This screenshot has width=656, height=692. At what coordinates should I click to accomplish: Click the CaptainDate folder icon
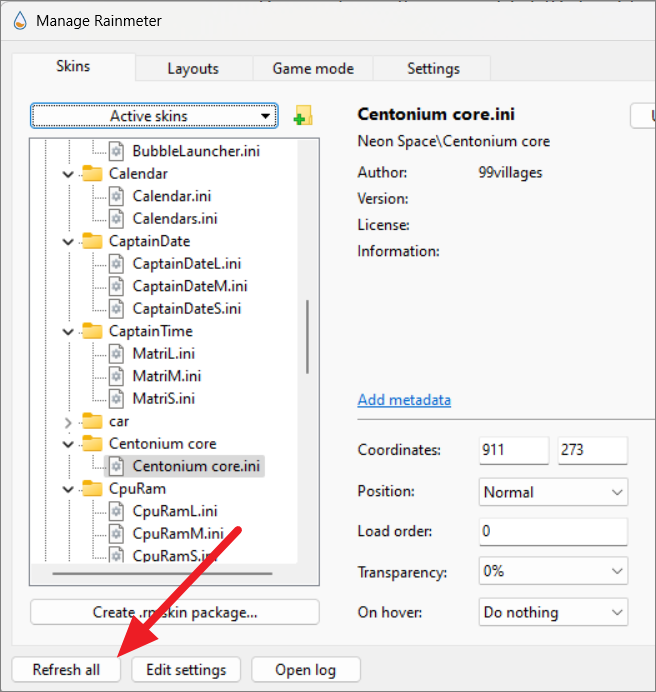tap(92, 241)
